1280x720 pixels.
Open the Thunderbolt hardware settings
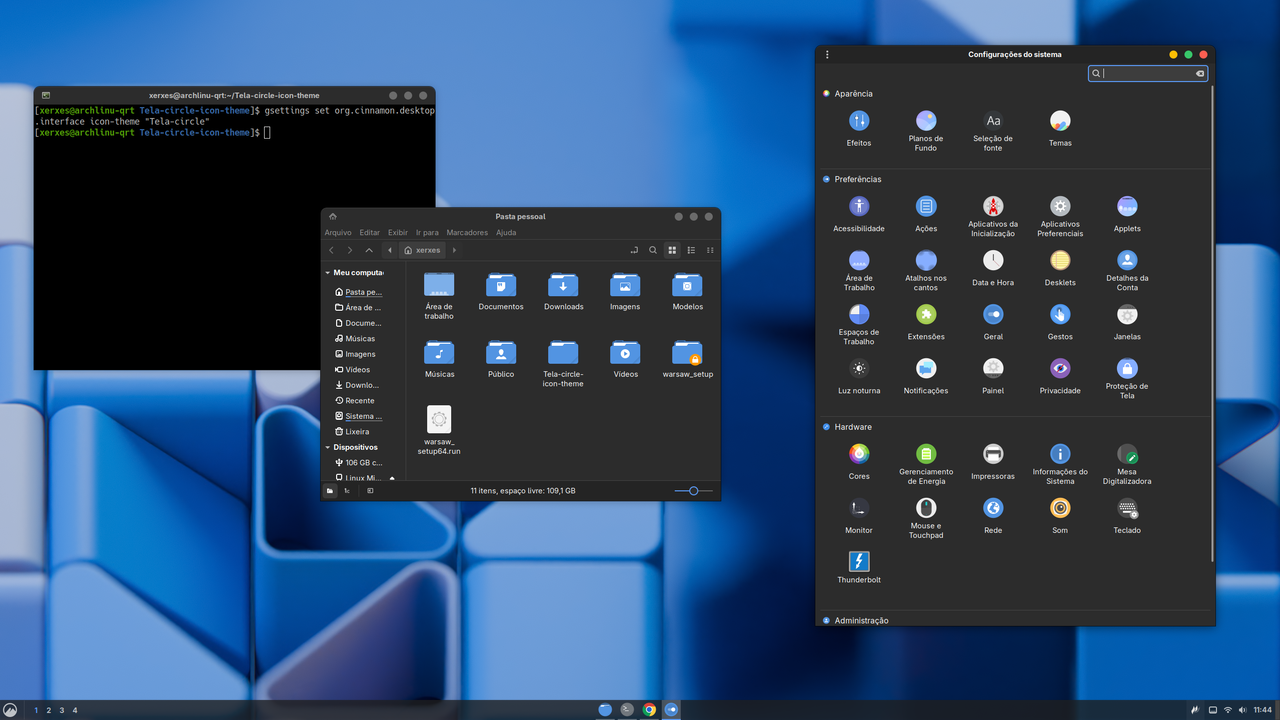pos(859,562)
